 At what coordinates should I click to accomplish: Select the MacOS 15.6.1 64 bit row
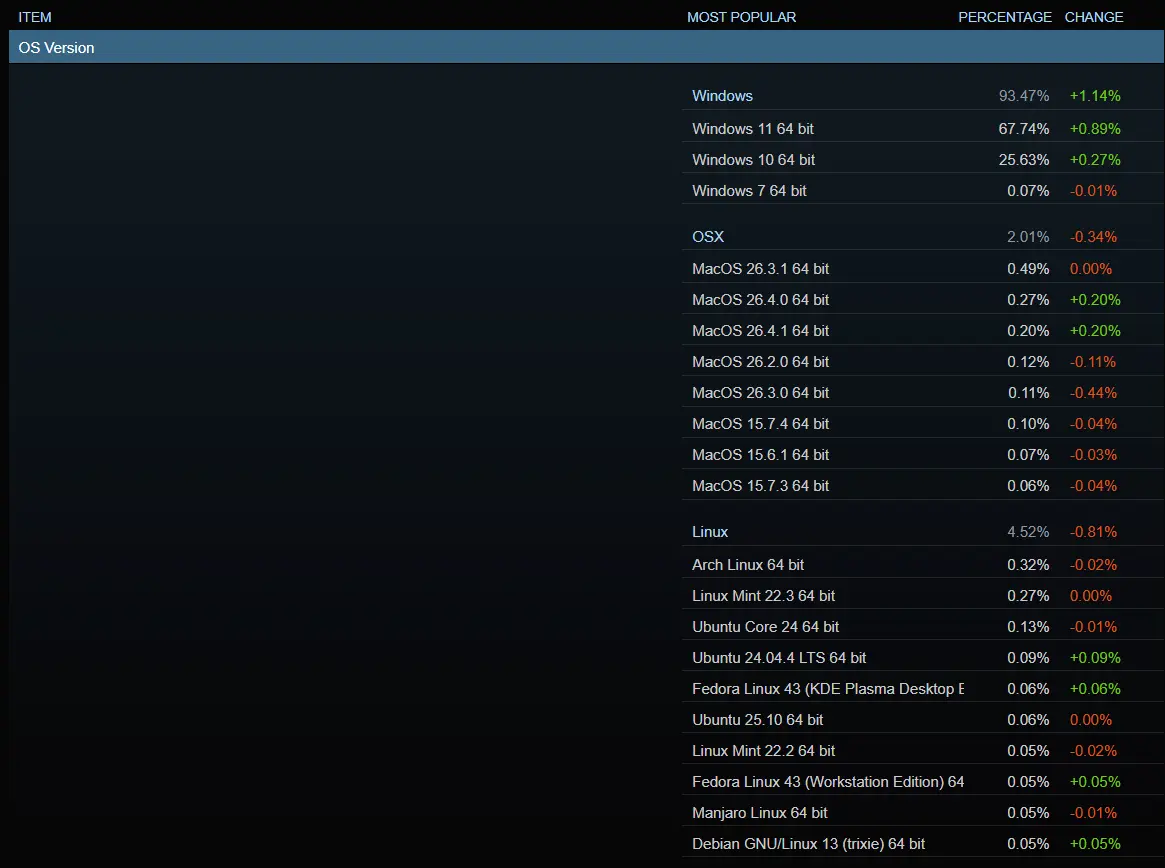[x=923, y=455]
